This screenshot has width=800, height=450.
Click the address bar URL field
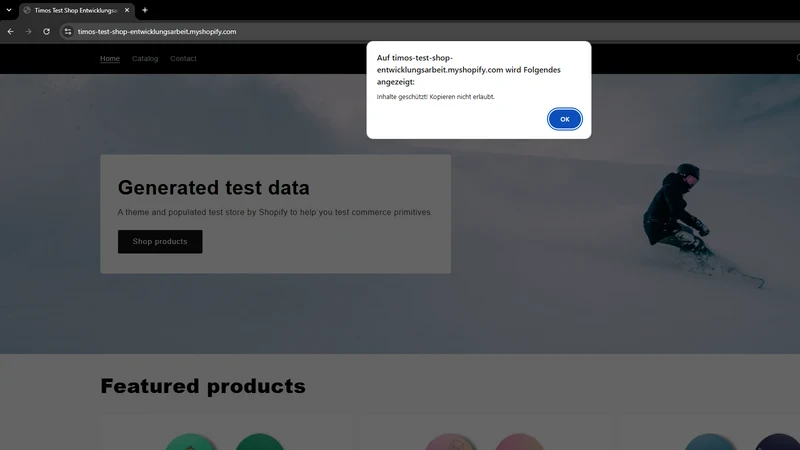(429, 32)
